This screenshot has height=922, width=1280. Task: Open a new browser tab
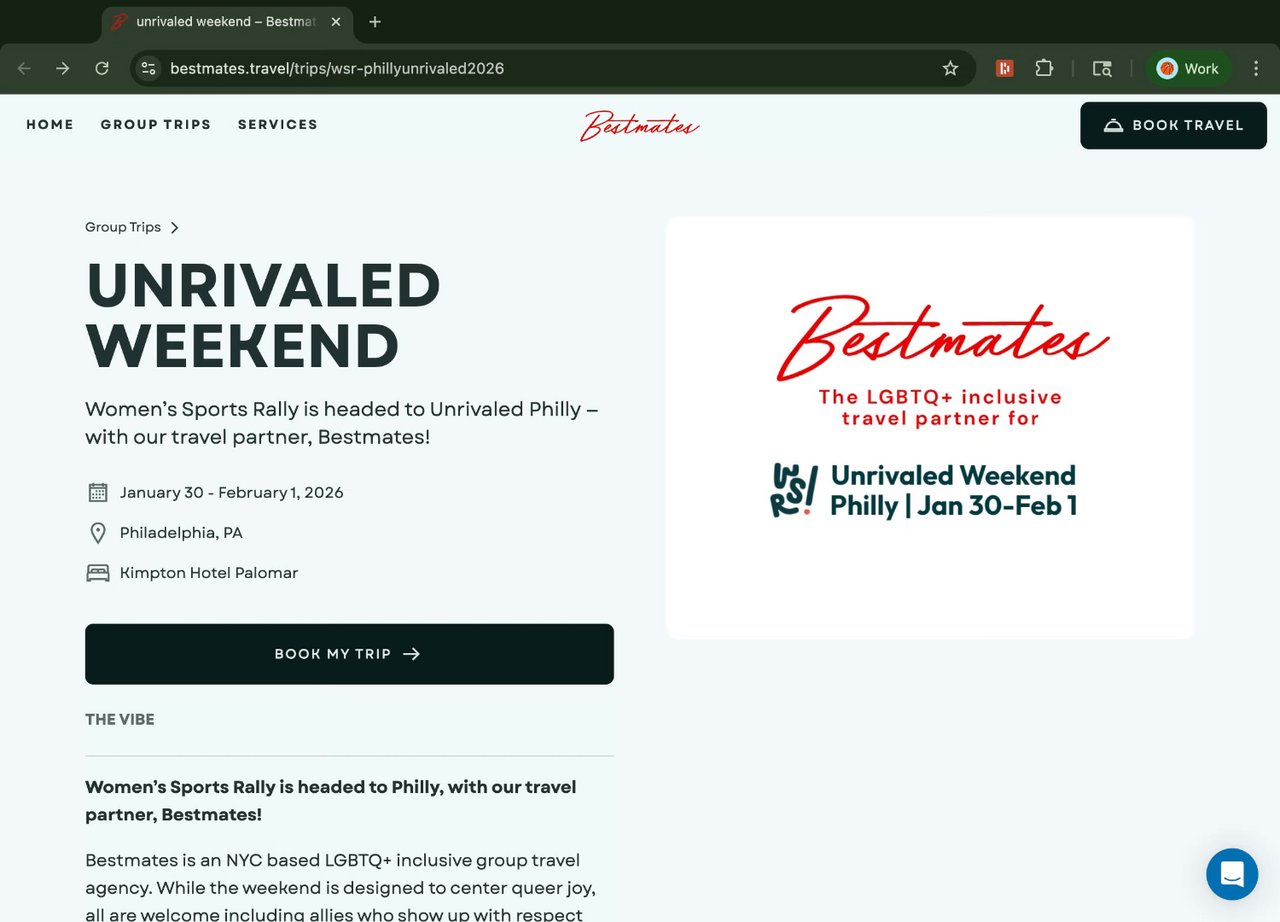tap(375, 22)
